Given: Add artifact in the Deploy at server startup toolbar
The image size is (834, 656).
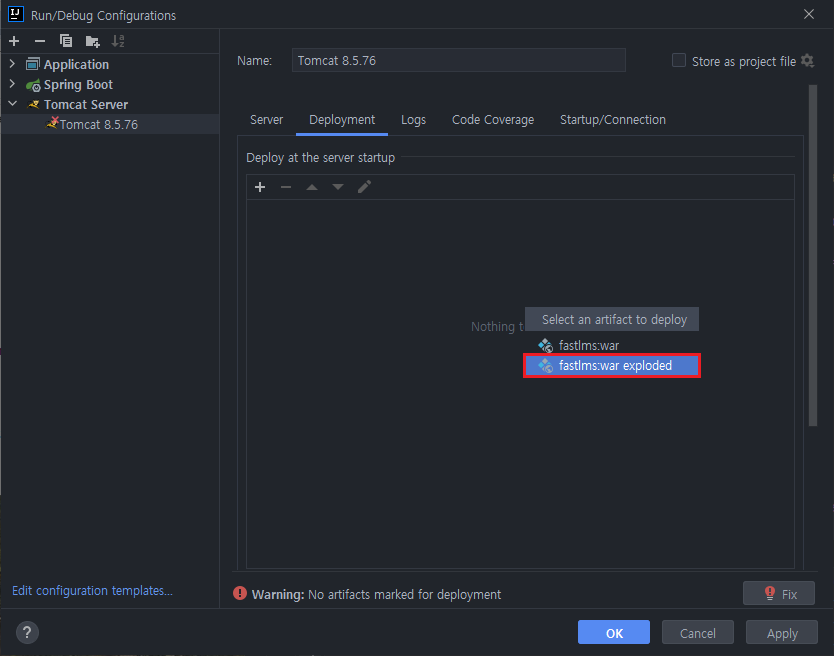Looking at the screenshot, I should tap(260, 187).
